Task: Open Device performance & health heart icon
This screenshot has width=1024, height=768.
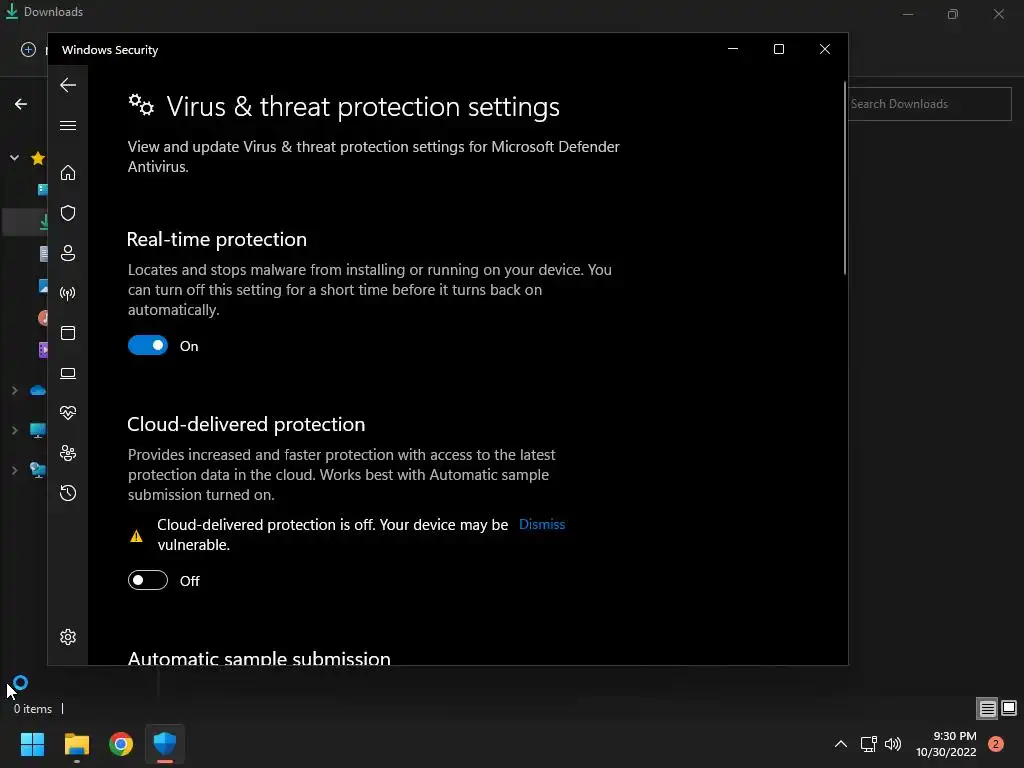Action: (68, 413)
